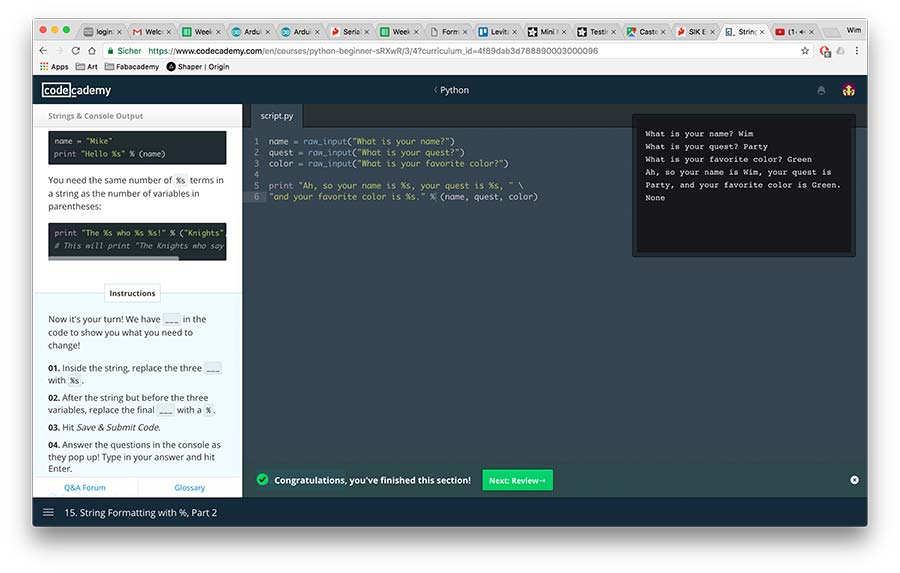Reload the current page
The width and height of the screenshot is (900, 573).
[x=75, y=51]
